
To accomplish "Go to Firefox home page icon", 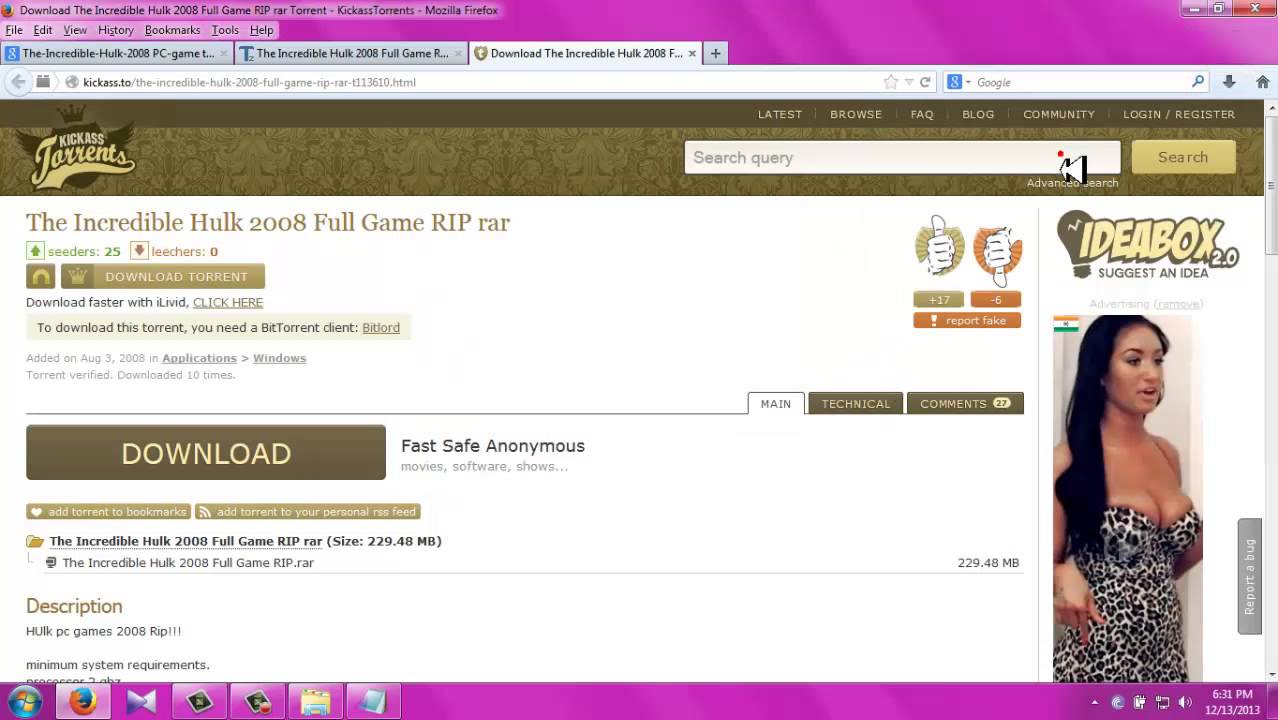I will click(x=1263, y=82).
